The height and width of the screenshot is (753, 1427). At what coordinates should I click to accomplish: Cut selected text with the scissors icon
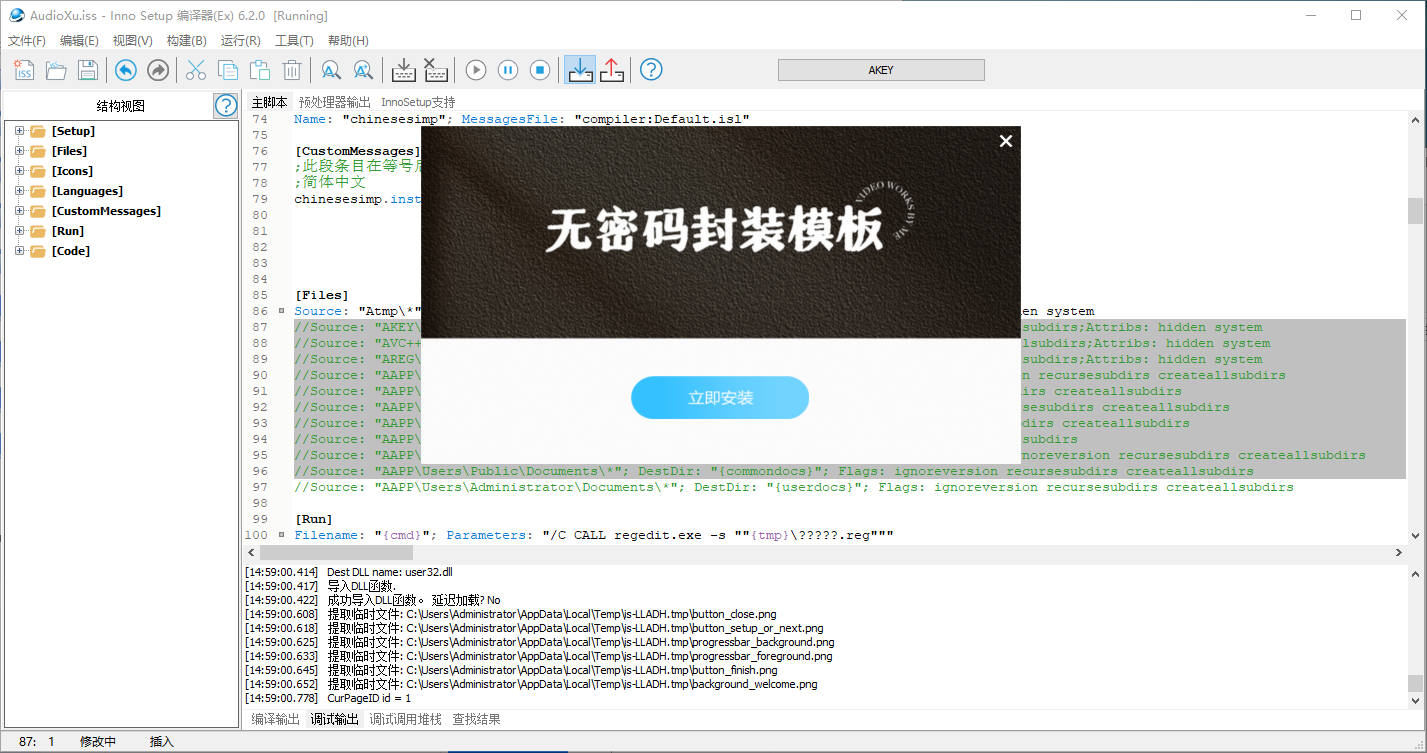(195, 70)
